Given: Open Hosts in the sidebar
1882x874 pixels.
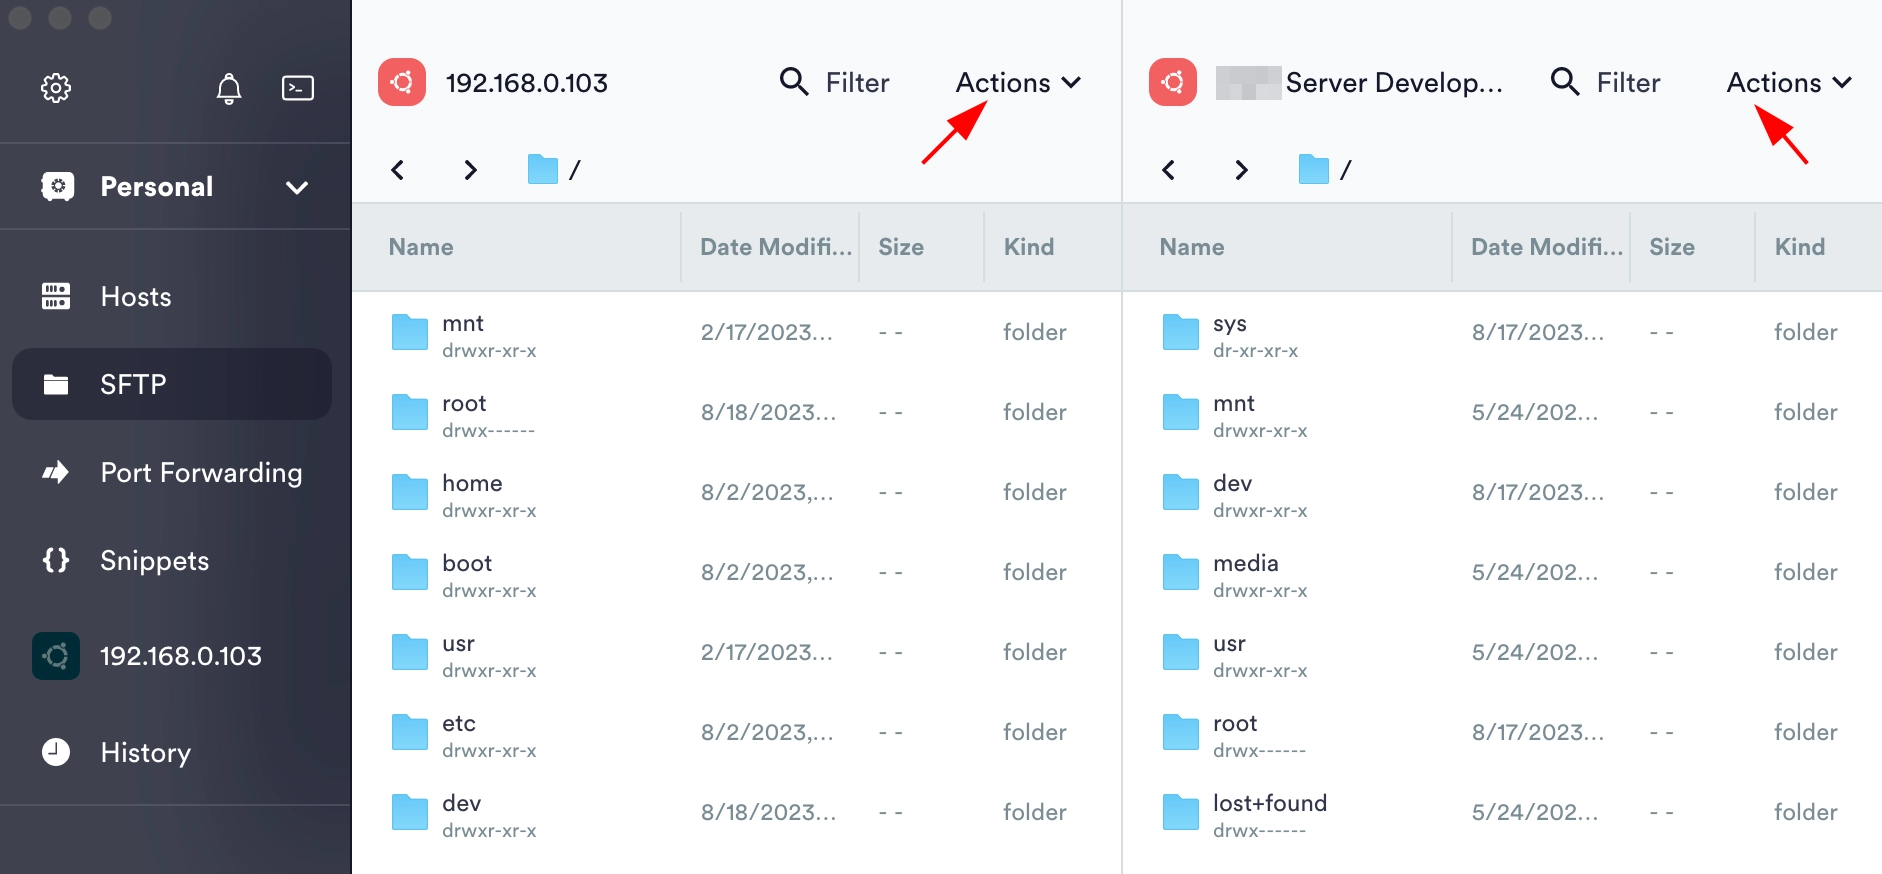Looking at the screenshot, I should [x=135, y=297].
